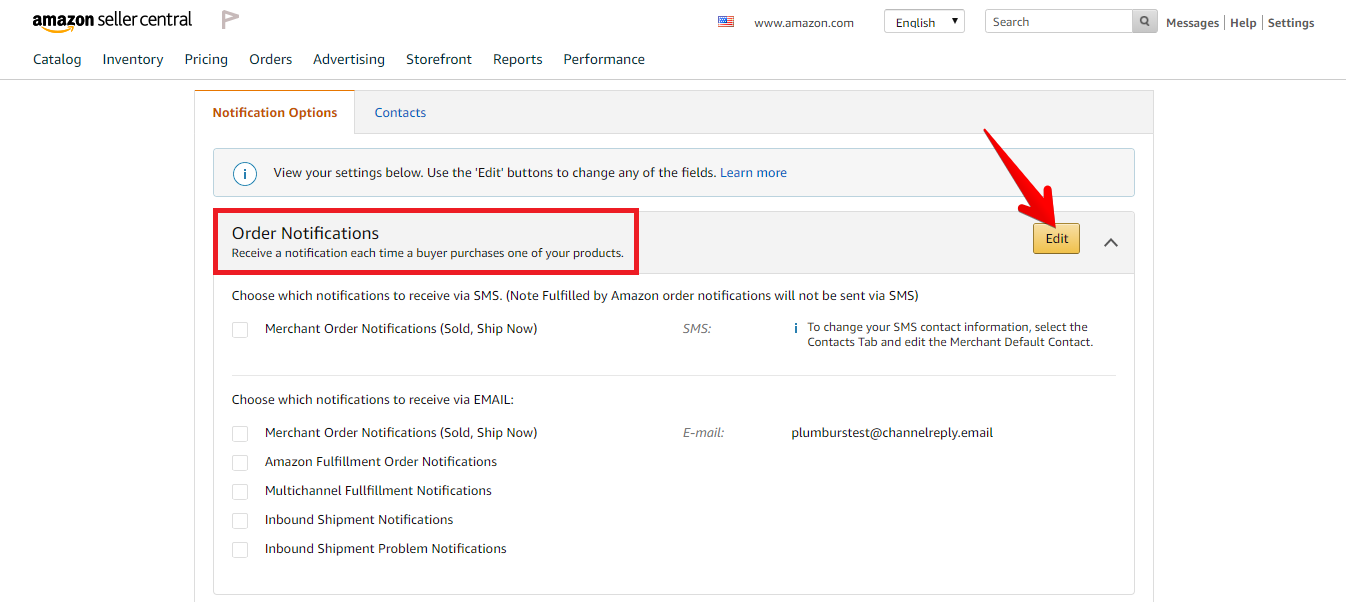The width and height of the screenshot is (1346, 602).
Task: Open the Advertising menu
Action: (x=349, y=59)
